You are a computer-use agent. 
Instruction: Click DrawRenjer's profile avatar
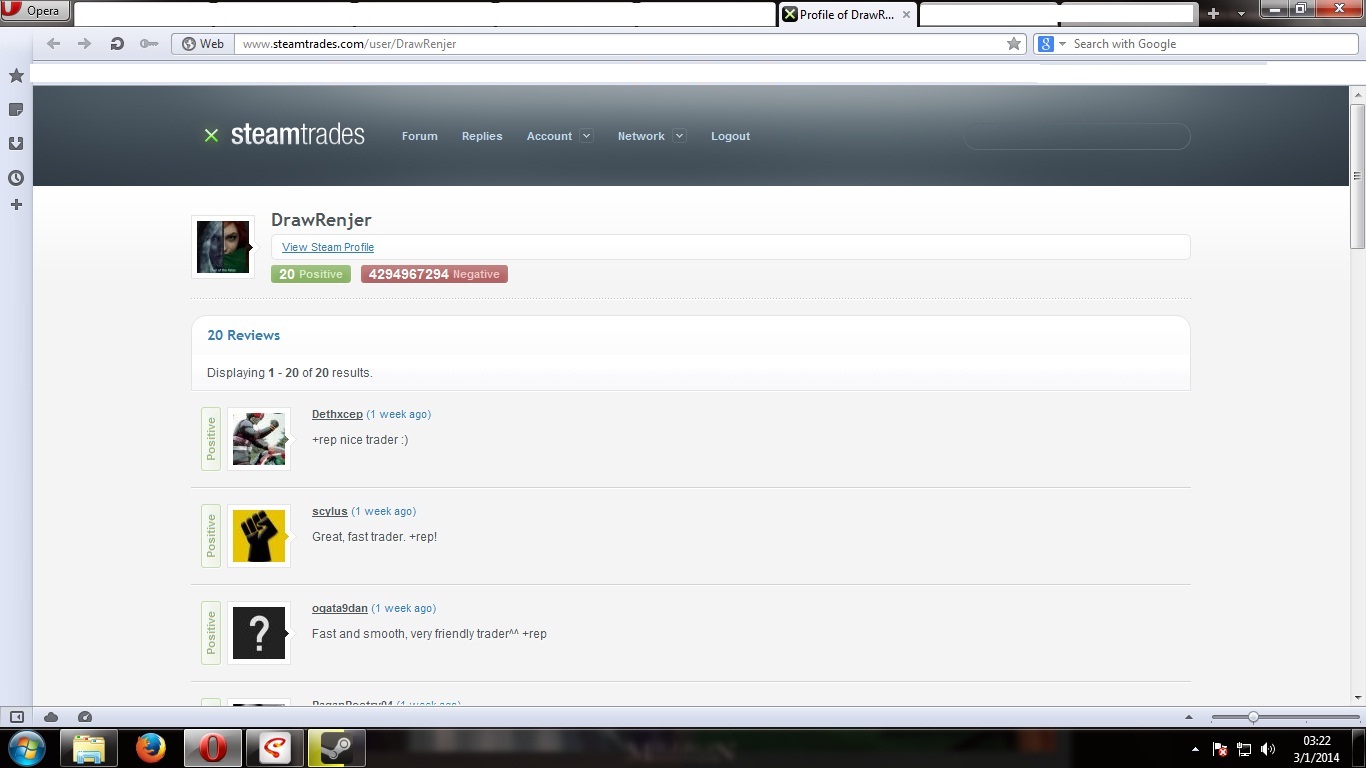tap(222, 247)
